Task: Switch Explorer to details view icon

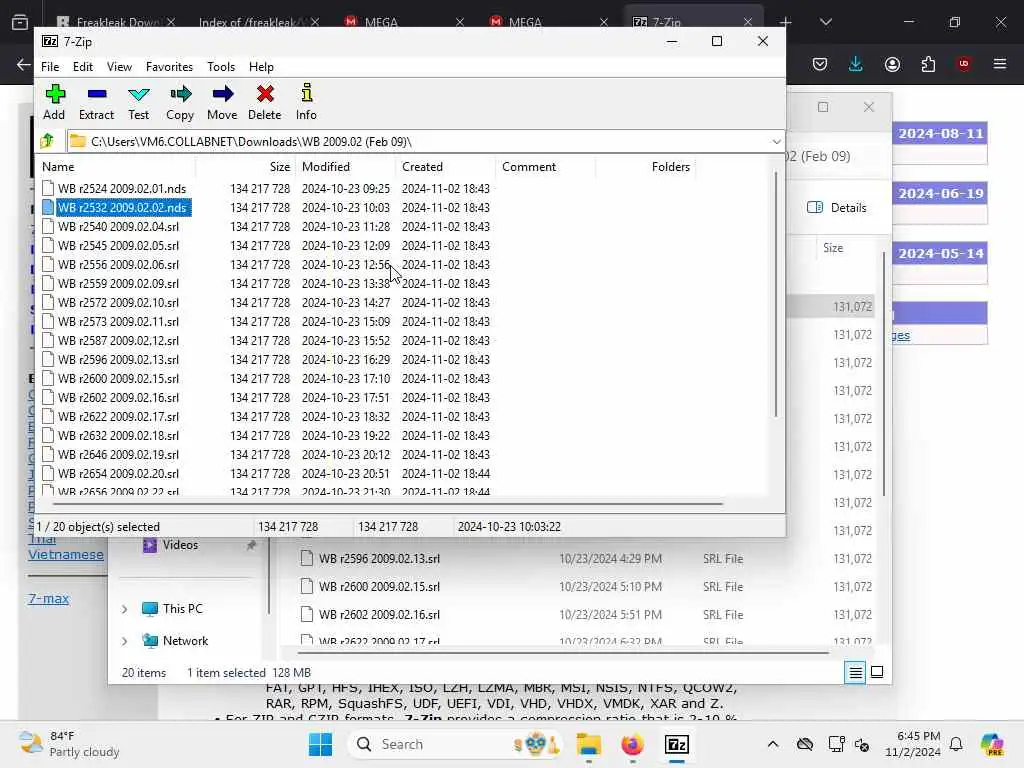Action: click(x=855, y=672)
